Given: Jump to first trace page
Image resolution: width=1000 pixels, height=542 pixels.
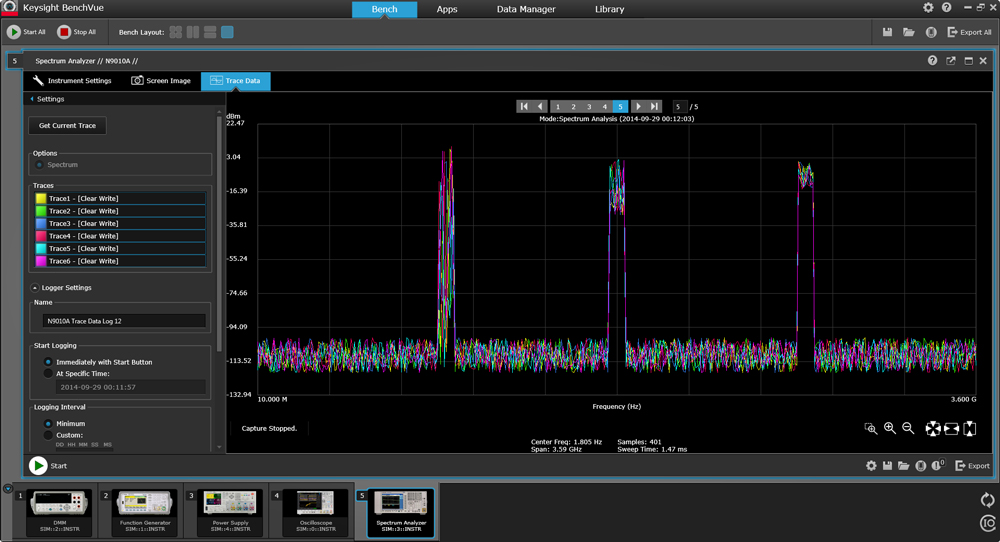Looking at the screenshot, I should (524, 106).
